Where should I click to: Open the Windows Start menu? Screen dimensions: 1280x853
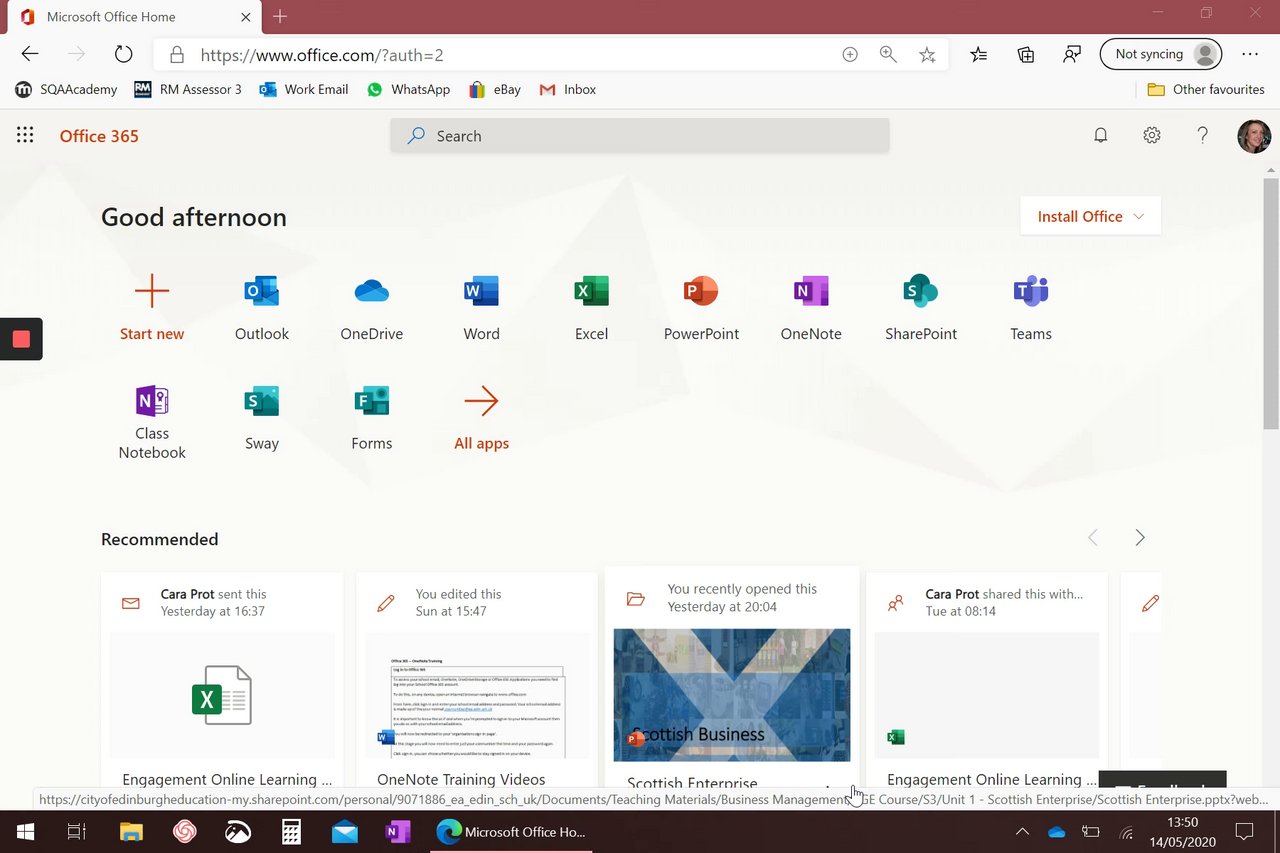point(25,831)
